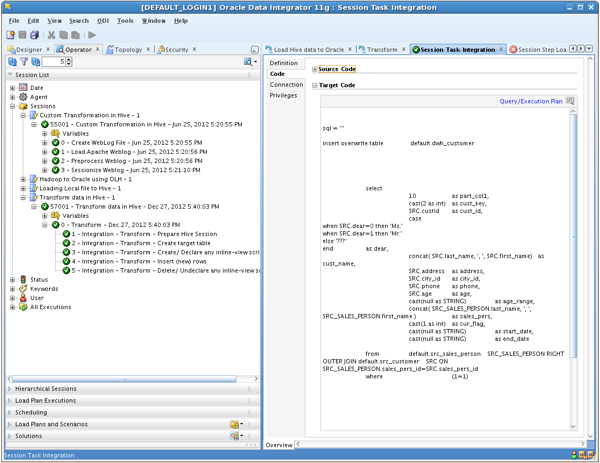Image resolution: width=600 pixels, height=463 pixels.
Task: Open the File menu
Action: 14,21
